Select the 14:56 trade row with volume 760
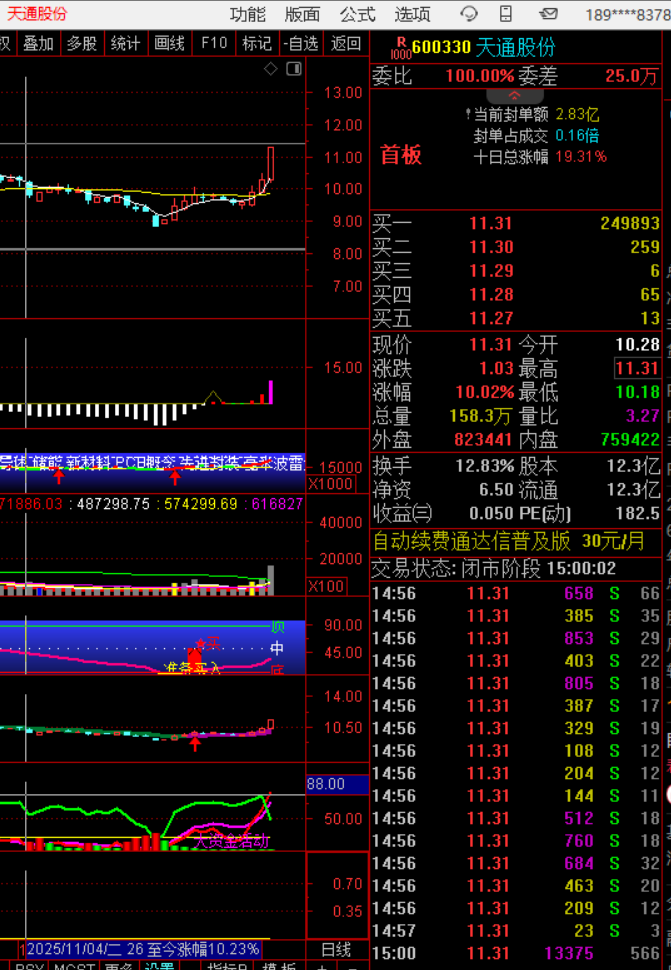The width and height of the screenshot is (671, 970). [516, 841]
